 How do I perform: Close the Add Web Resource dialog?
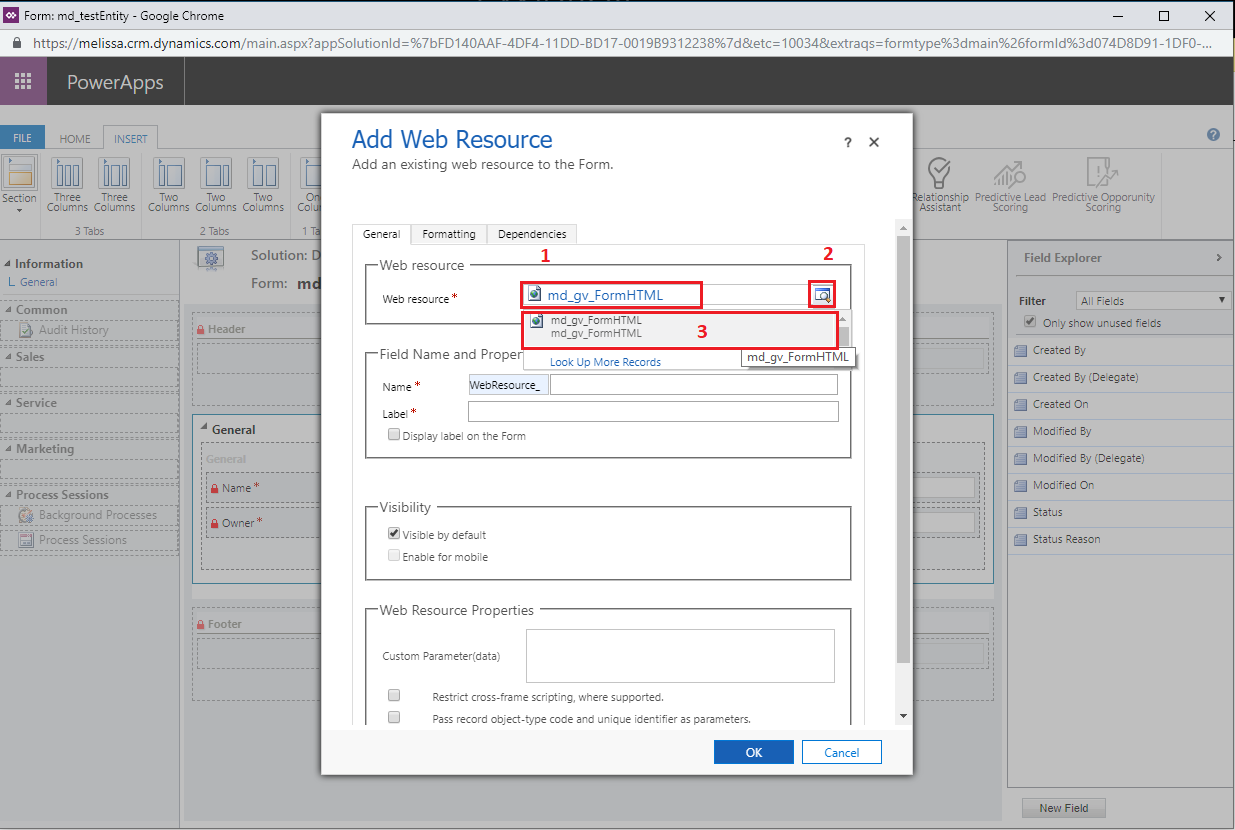pos(874,142)
